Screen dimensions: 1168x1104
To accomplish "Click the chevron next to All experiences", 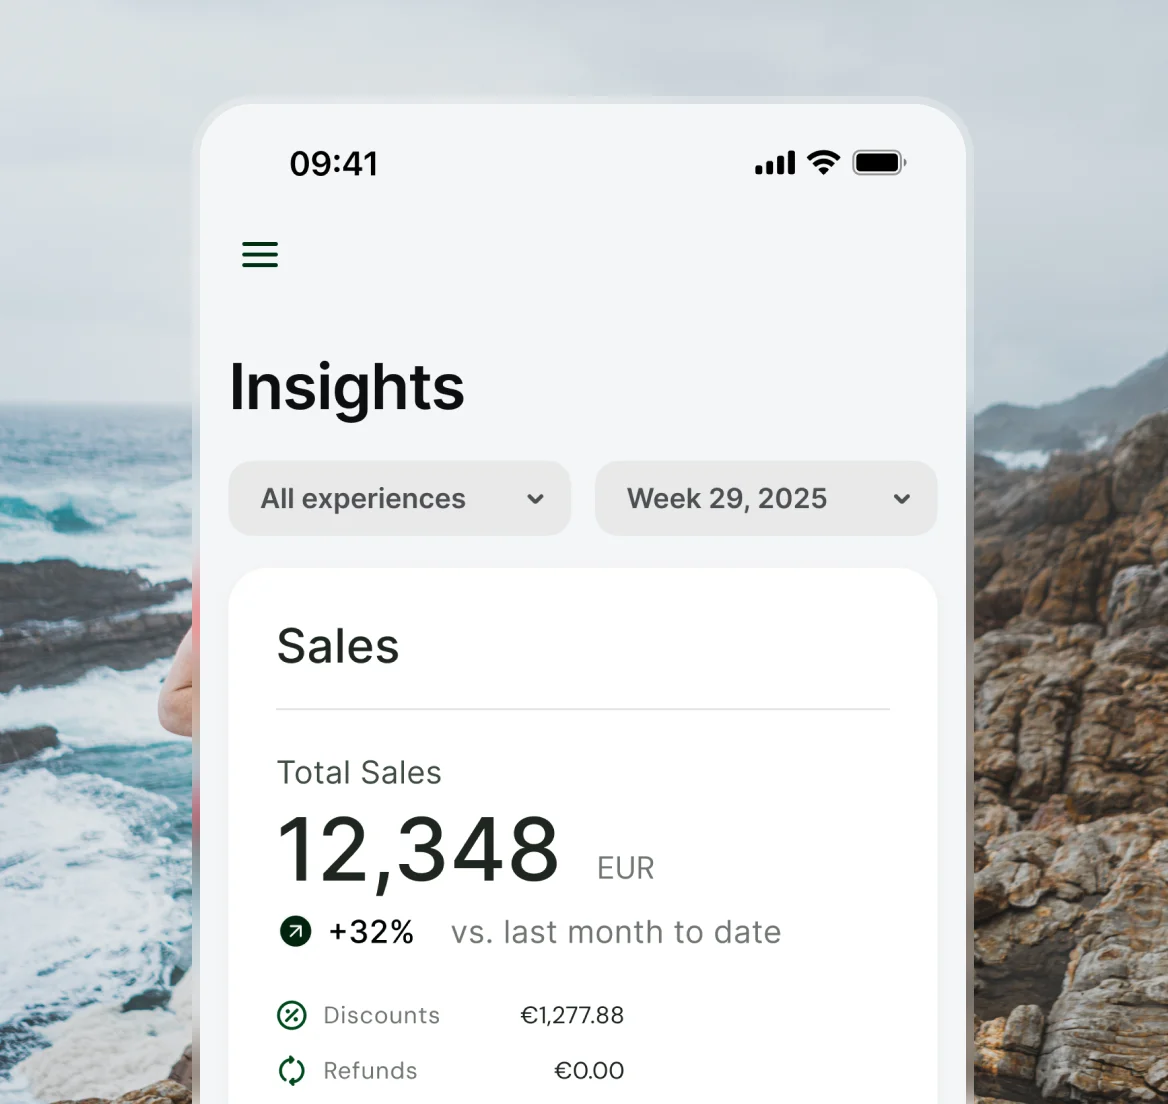I will 535,498.
